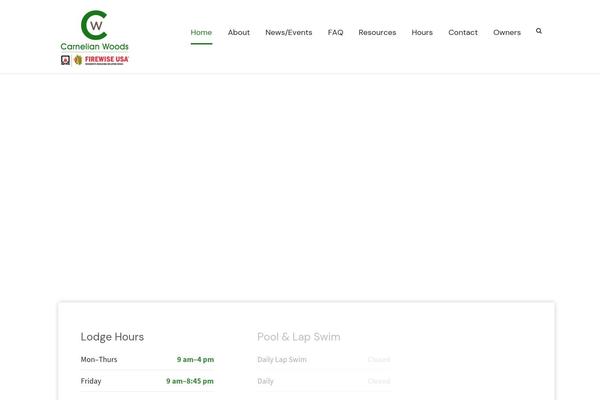This screenshot has height=400, width=600.
Task: Select the 9 am–8:45 pm hours text
Action: click(x=190, y=381)
